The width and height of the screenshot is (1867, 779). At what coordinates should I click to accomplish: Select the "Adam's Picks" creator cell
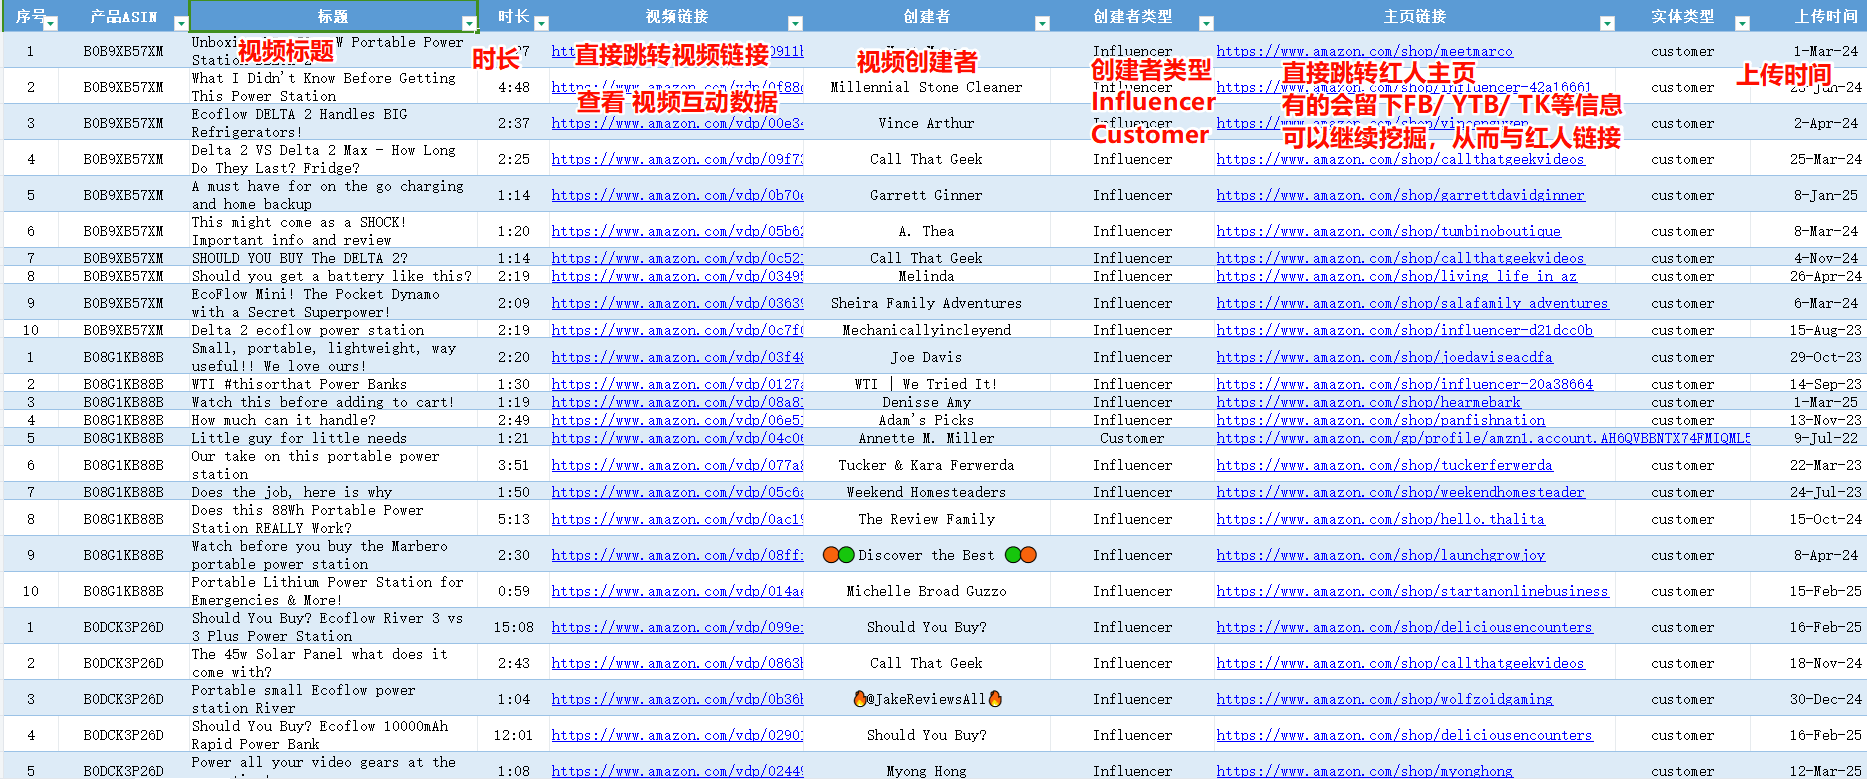926,420
